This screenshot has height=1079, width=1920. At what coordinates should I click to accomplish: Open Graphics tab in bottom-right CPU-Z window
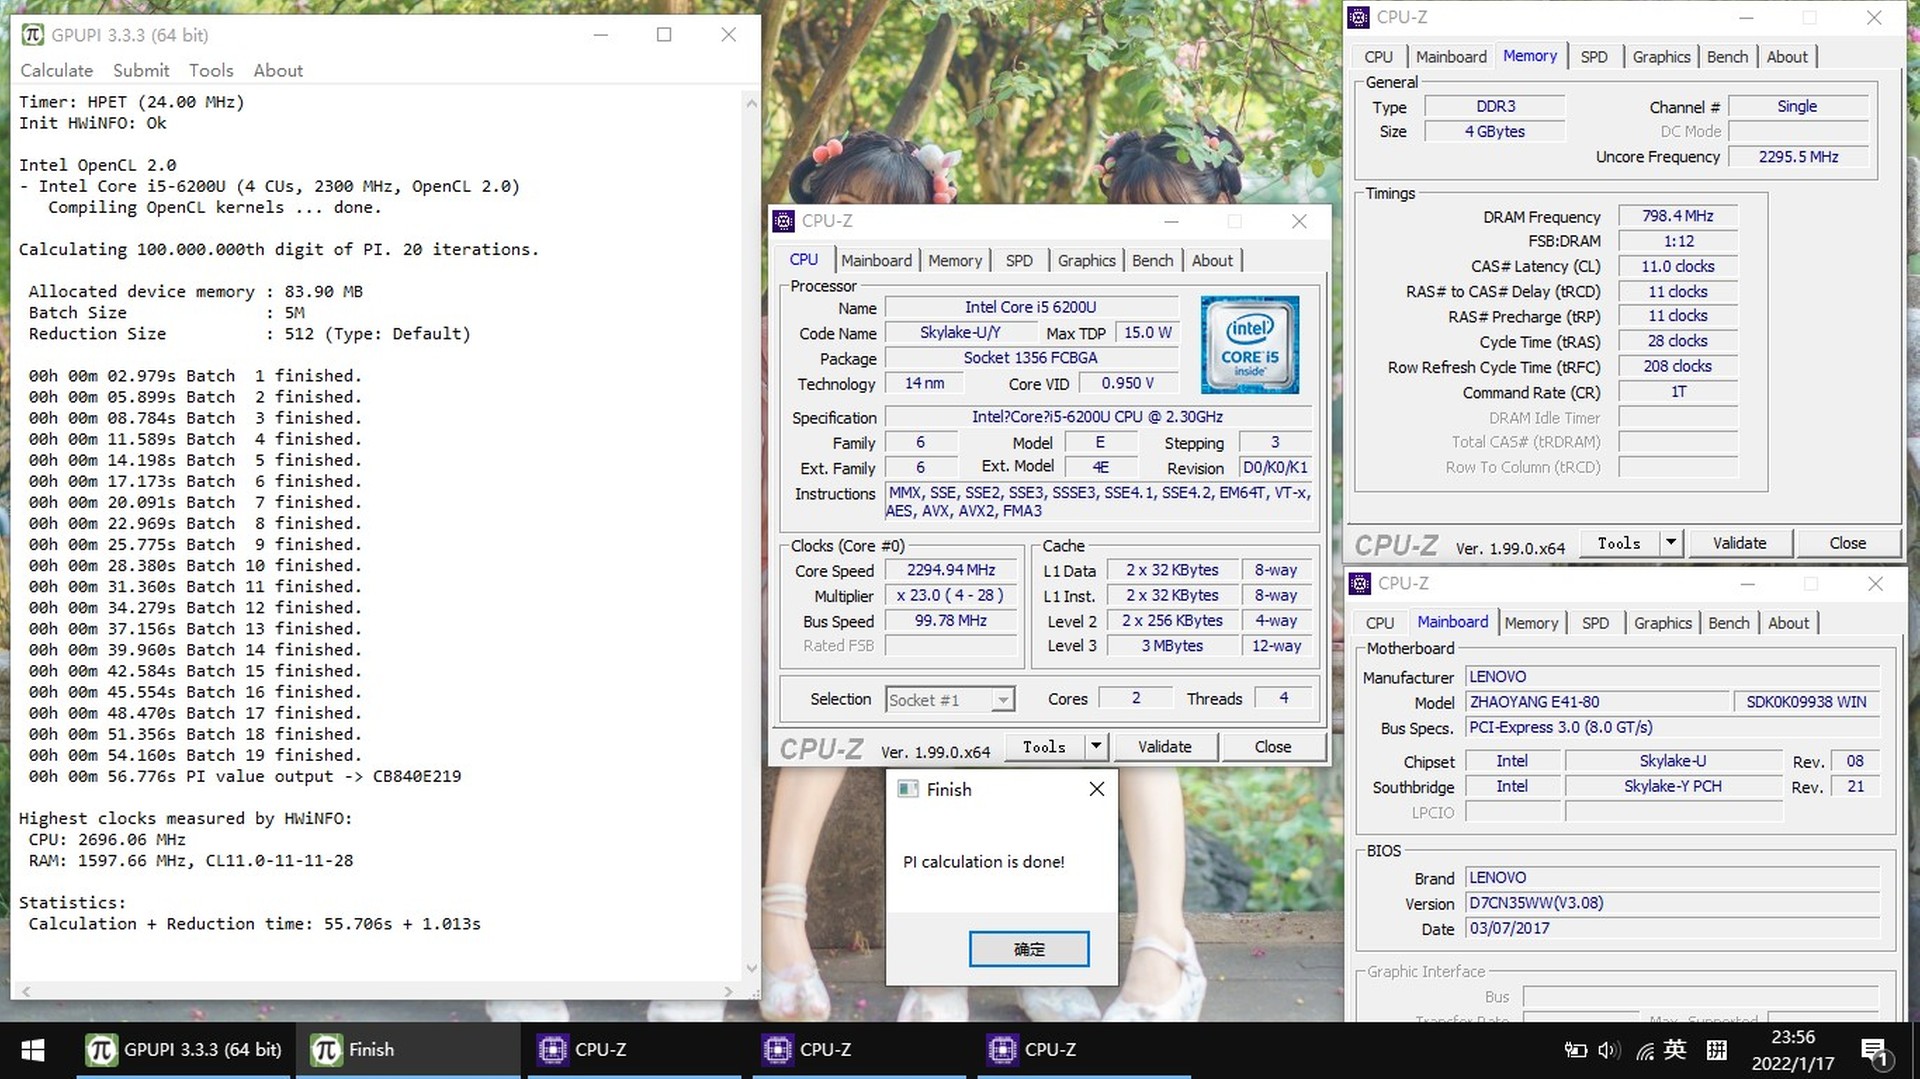1662,623
